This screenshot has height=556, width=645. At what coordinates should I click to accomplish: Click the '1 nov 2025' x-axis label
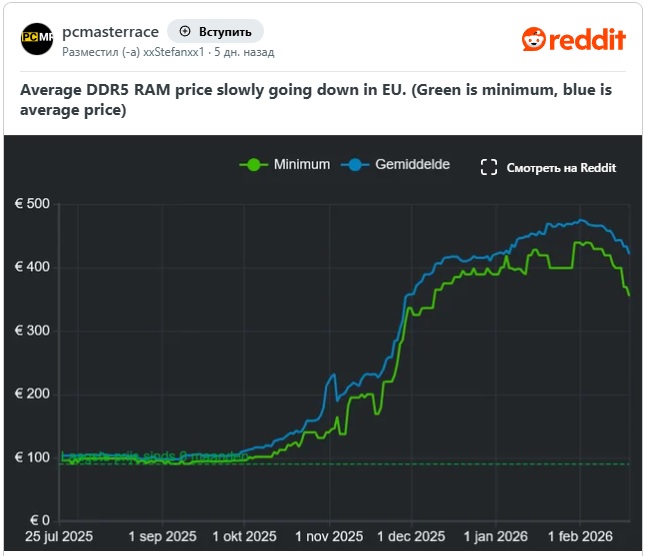tap(331, 537)
